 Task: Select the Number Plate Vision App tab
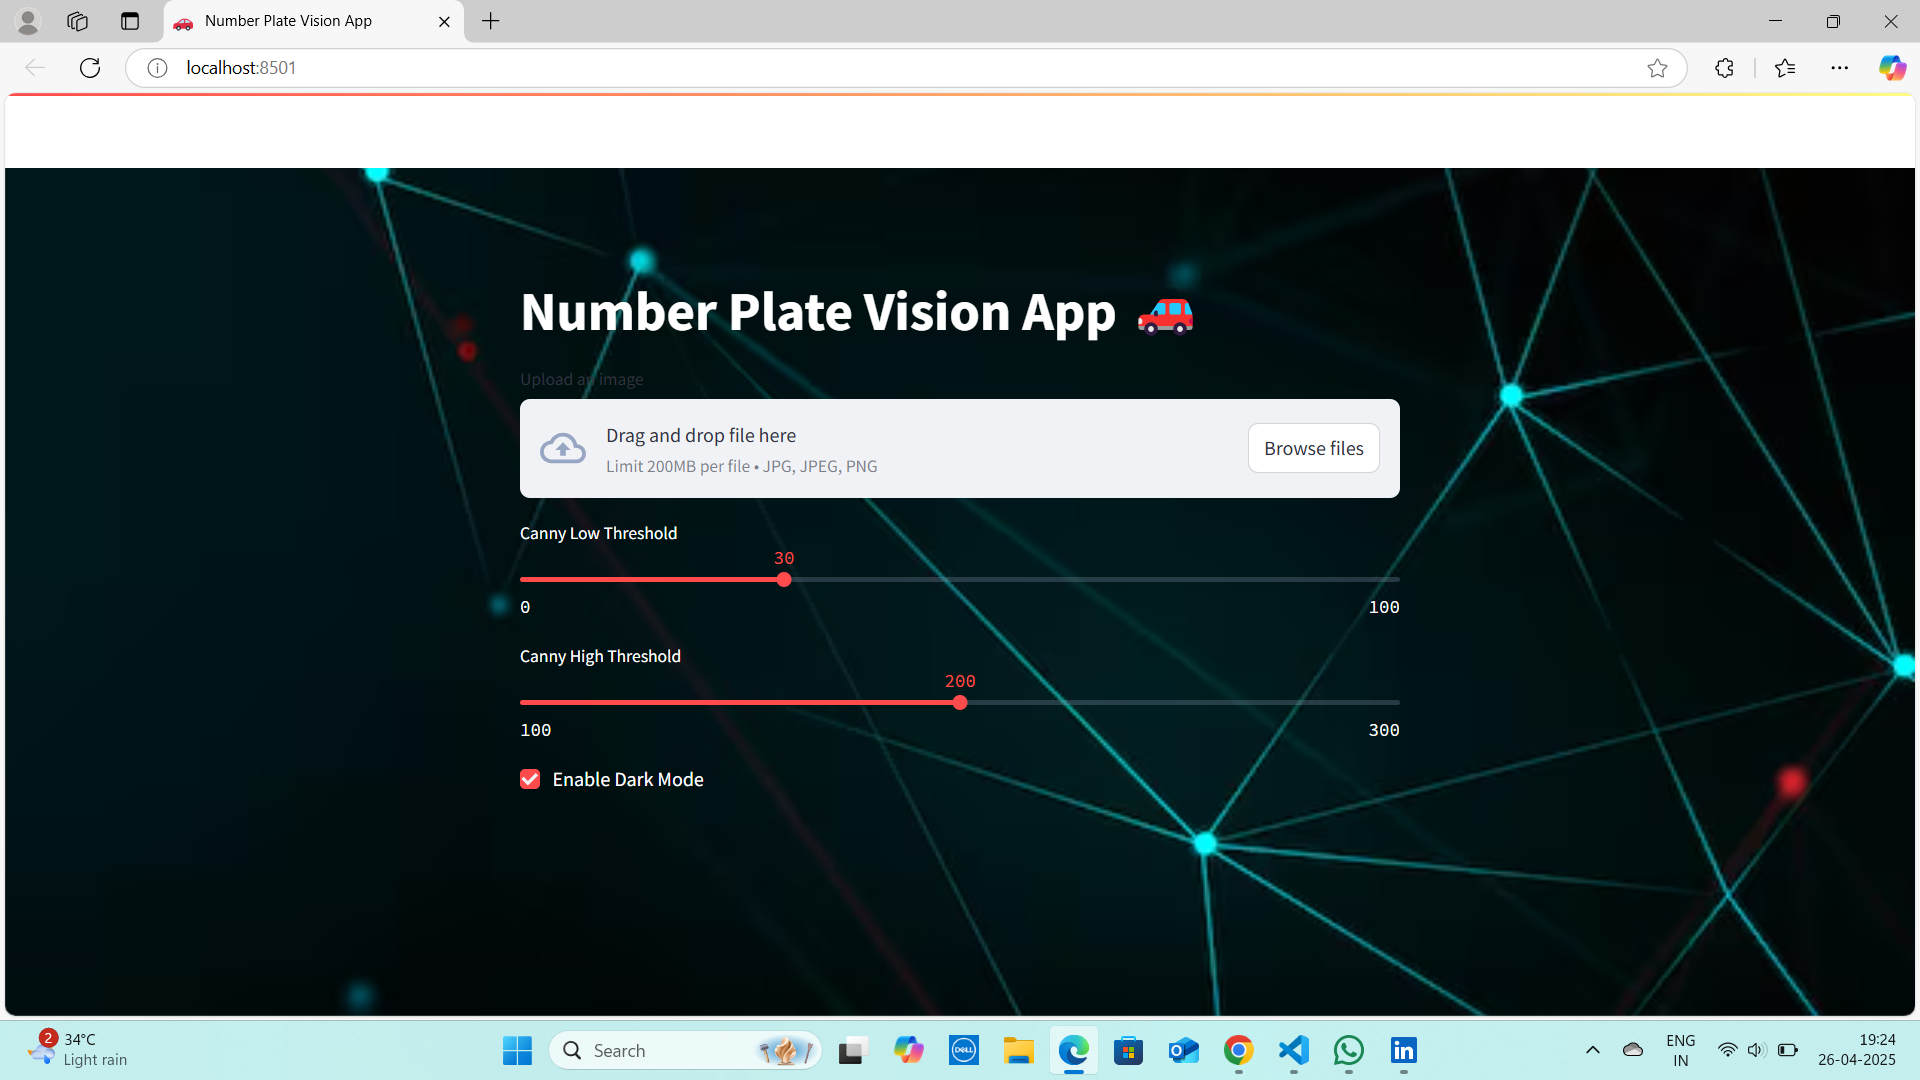[290, 21]
